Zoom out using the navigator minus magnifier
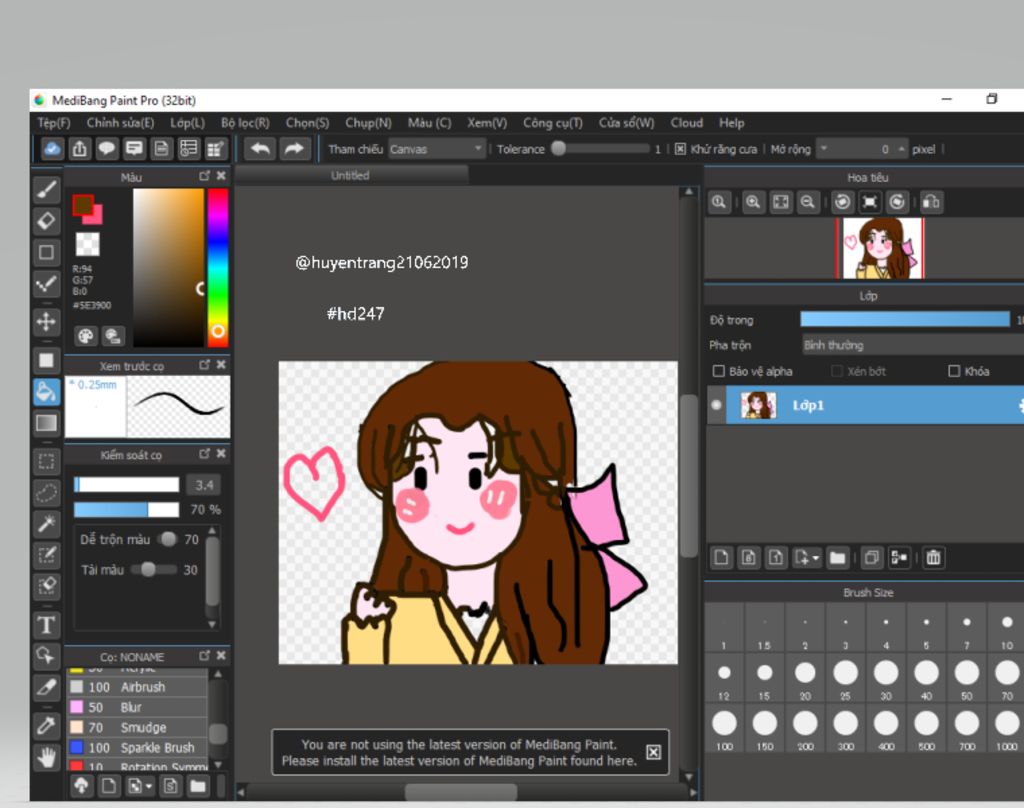Screen dimensions: 1024x808 click(x=808, y=202)
